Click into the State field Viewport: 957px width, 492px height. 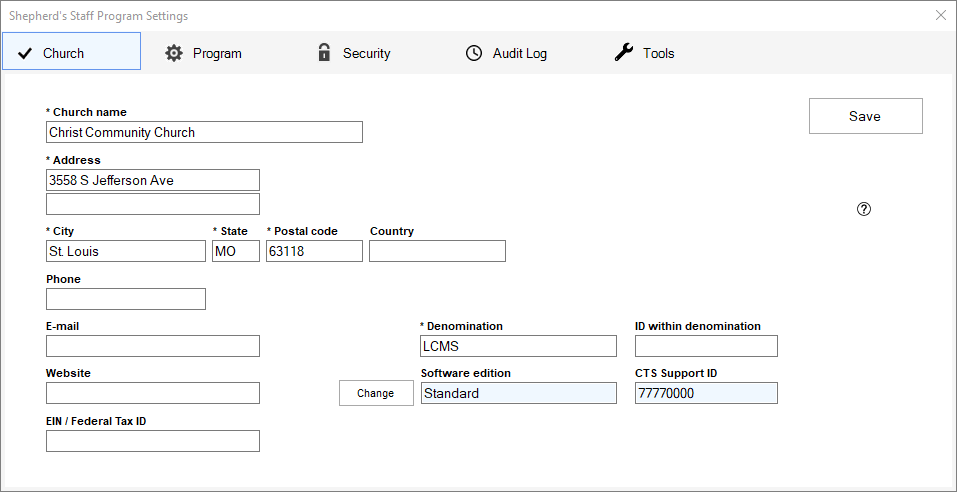pyautogui.click(x=235, y=251)
